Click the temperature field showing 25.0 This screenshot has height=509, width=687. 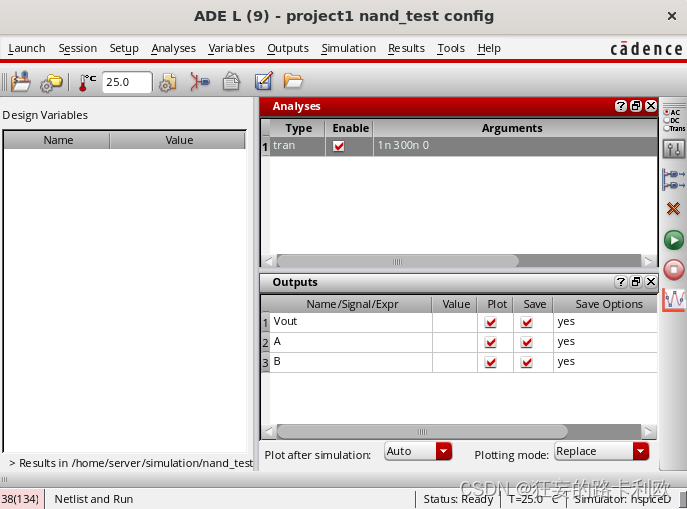click(x=127, y=82)
